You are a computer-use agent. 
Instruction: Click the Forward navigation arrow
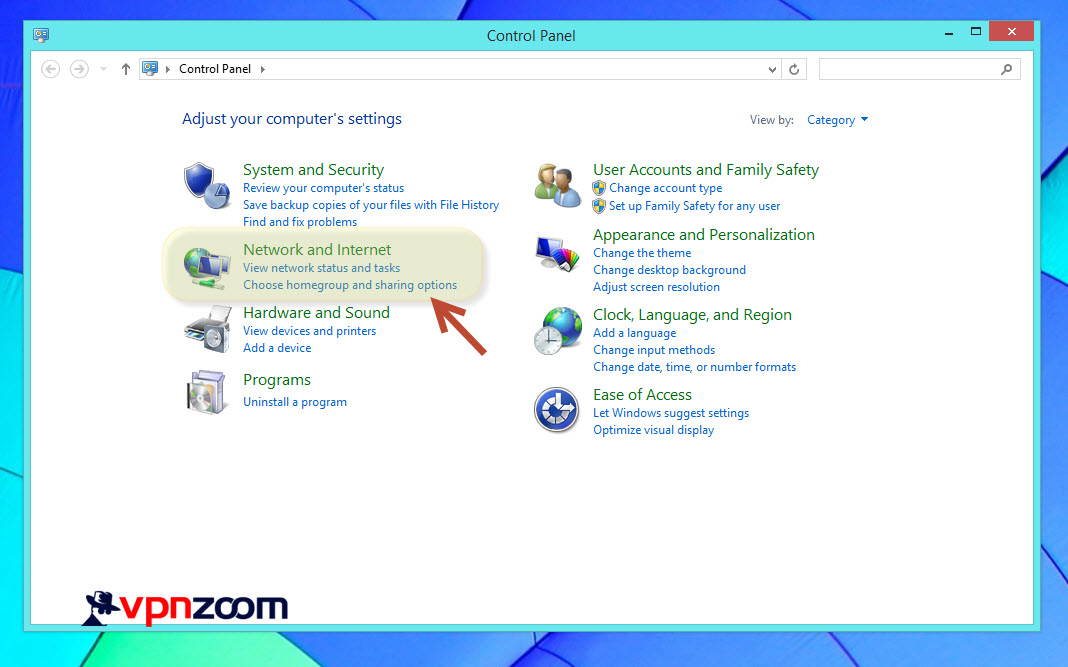(79, 69)
